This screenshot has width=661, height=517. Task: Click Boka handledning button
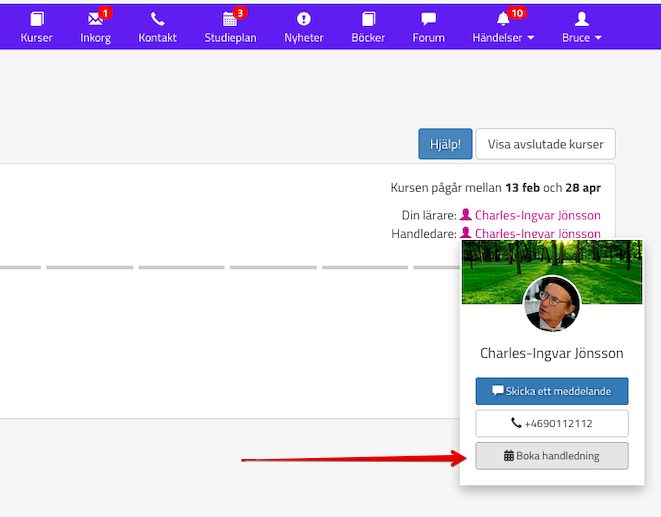(552, 456)
